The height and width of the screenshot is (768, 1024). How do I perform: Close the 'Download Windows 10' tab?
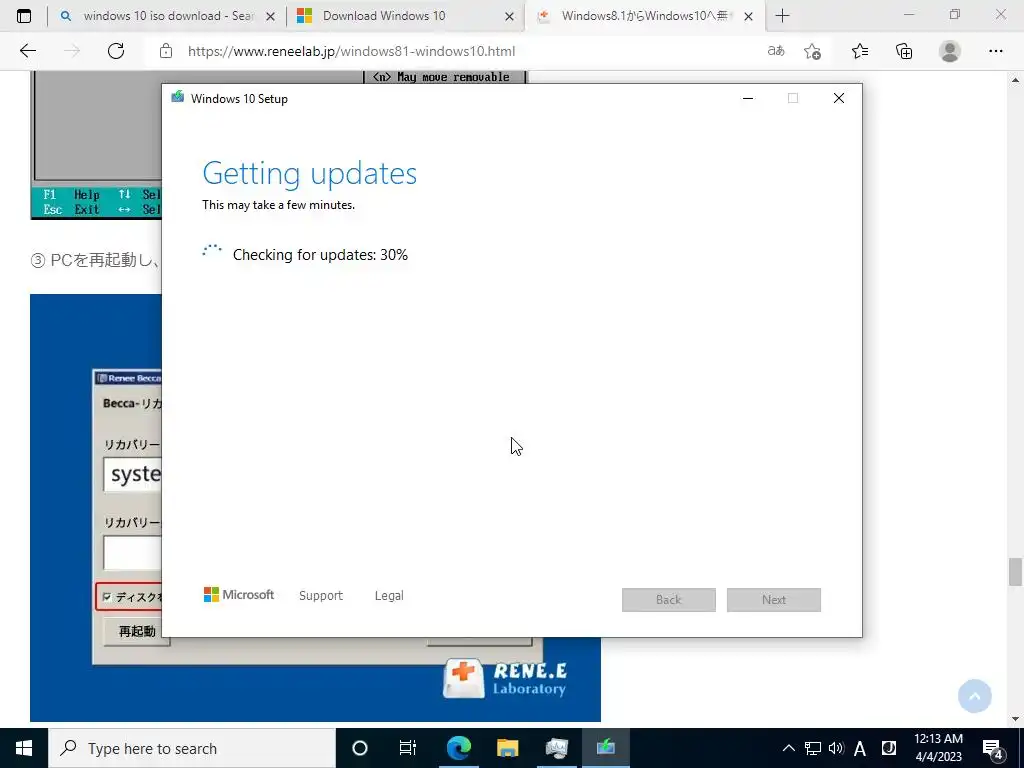click(509, 17)
